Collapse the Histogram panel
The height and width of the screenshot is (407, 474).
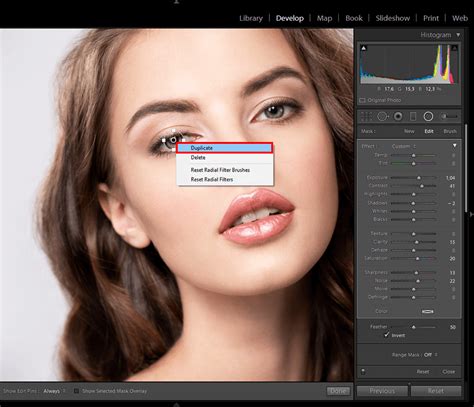[458, 35]
